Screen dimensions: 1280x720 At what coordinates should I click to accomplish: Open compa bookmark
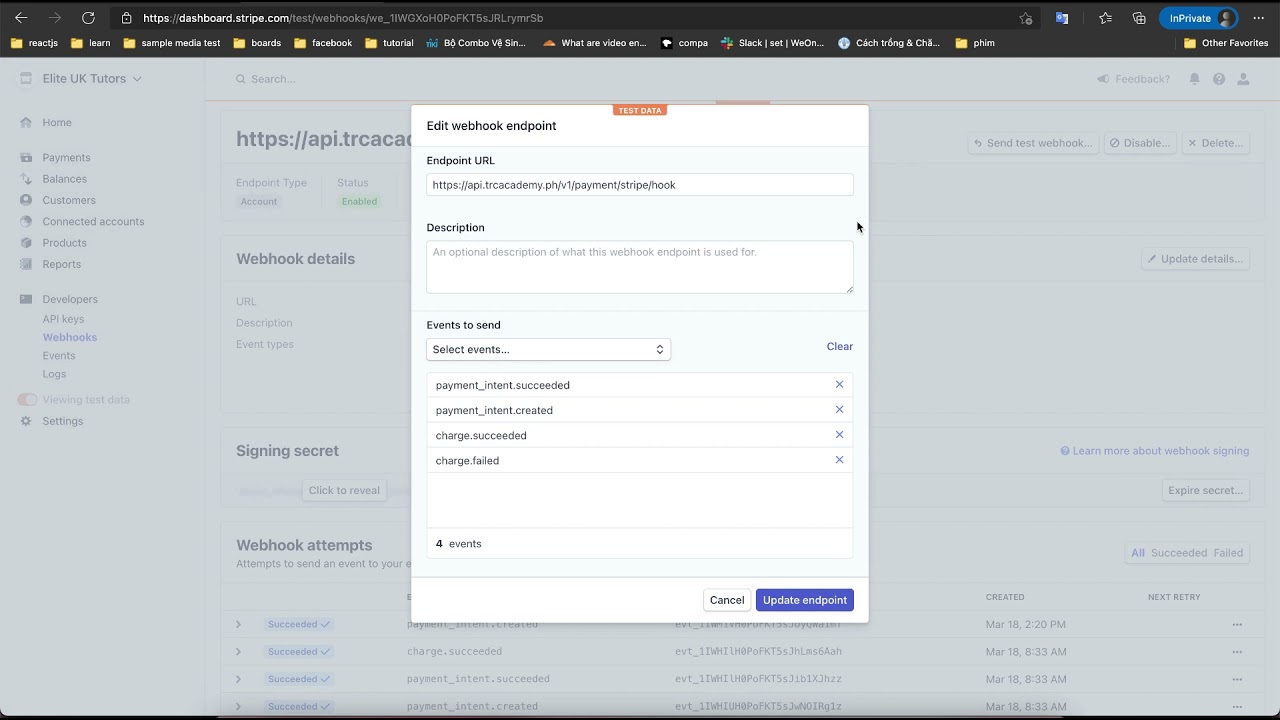coord(684,43)
